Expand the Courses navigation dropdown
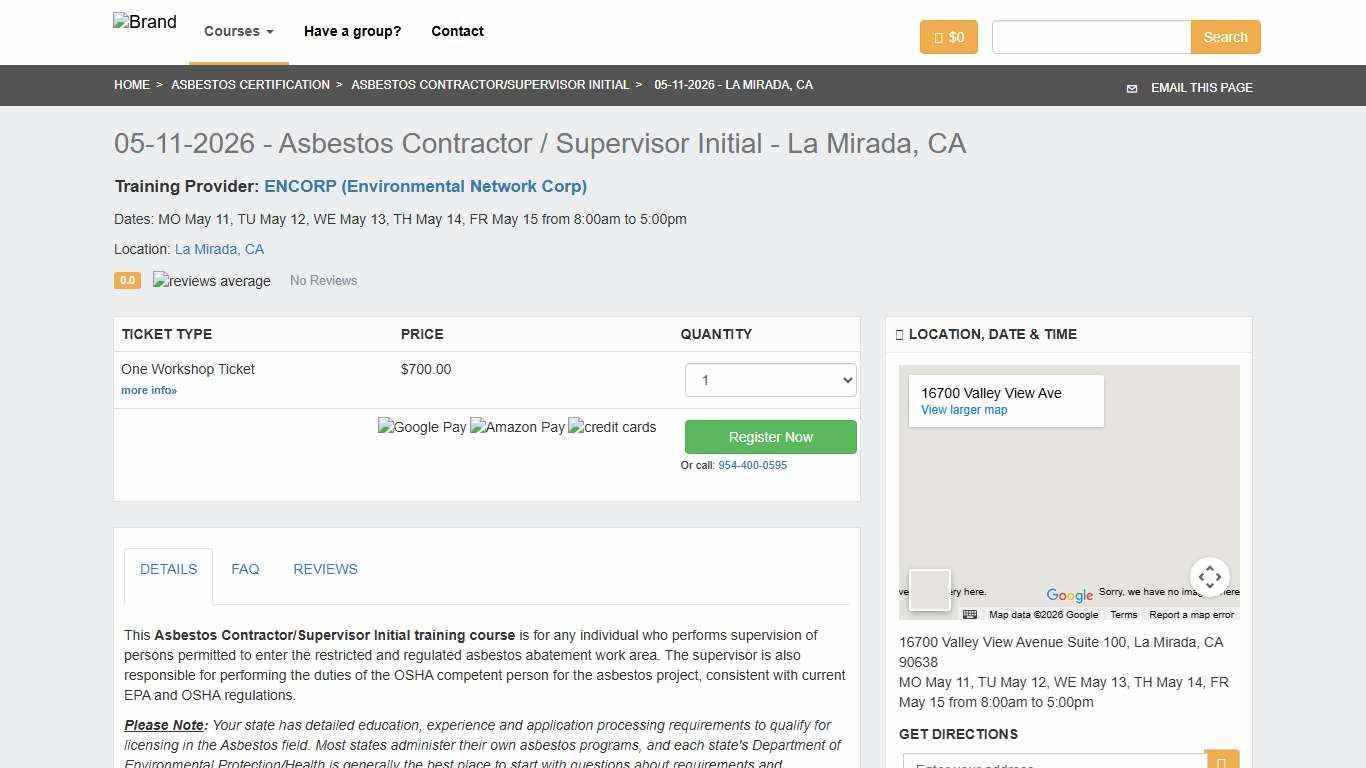The width and height of the screenshot is (1366, 768). (x=237, y=31)
